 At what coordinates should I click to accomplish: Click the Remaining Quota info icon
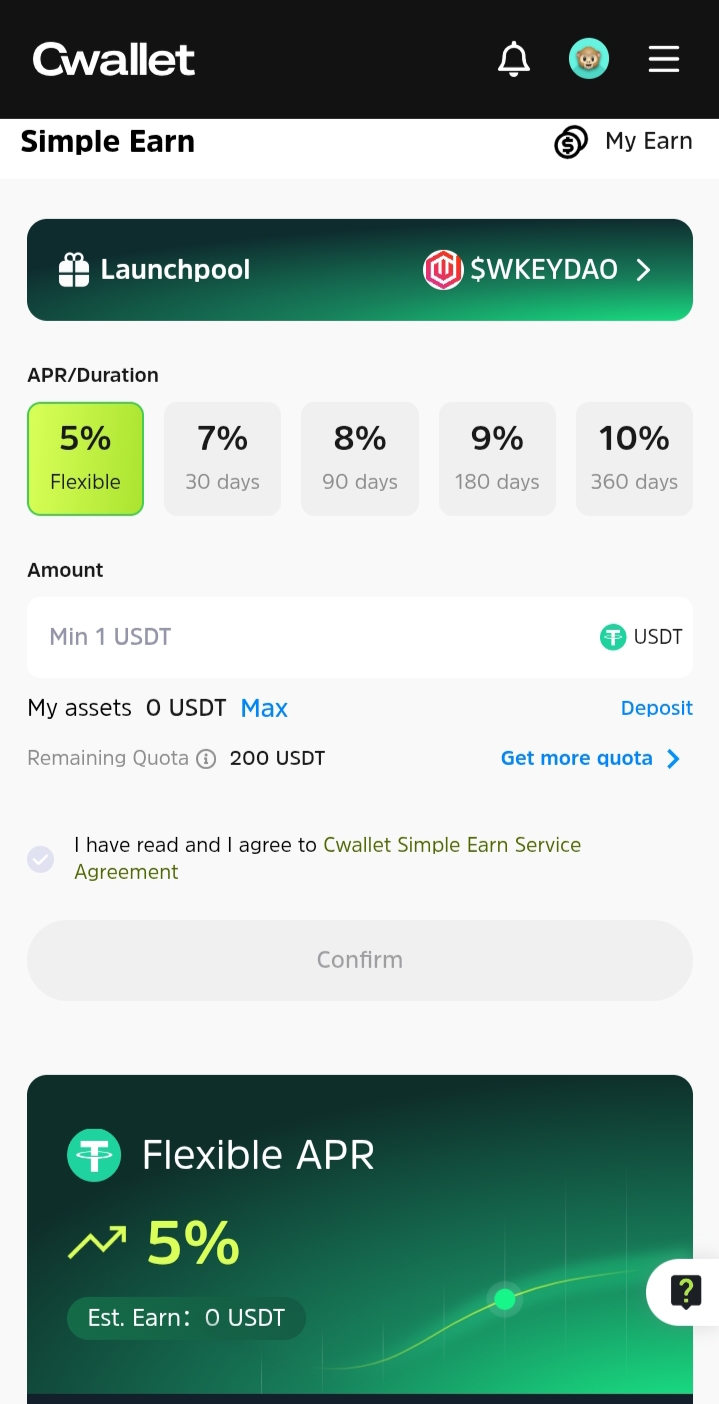click(206, 759)
